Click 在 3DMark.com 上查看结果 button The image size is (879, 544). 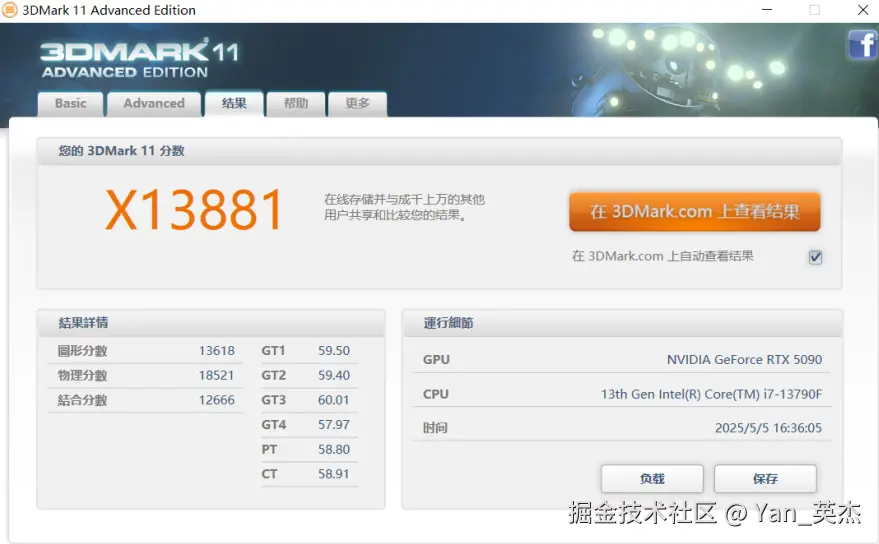coord(695,211)
